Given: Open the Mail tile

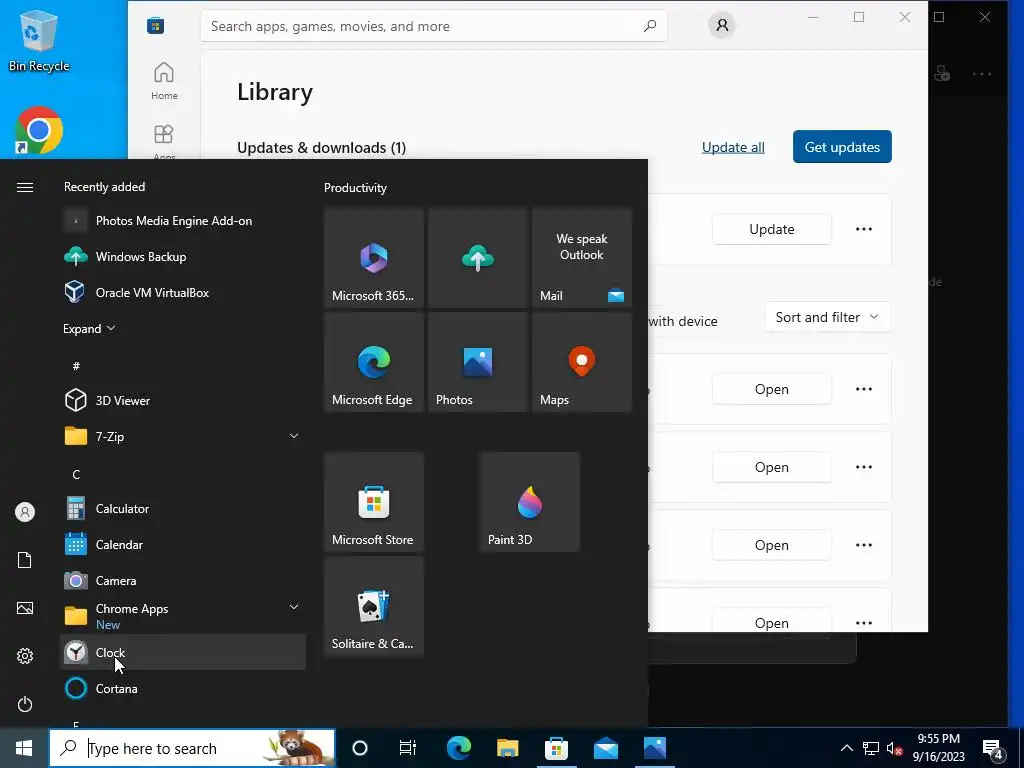Looking at the screenshot, I should (x=582, y=258).
